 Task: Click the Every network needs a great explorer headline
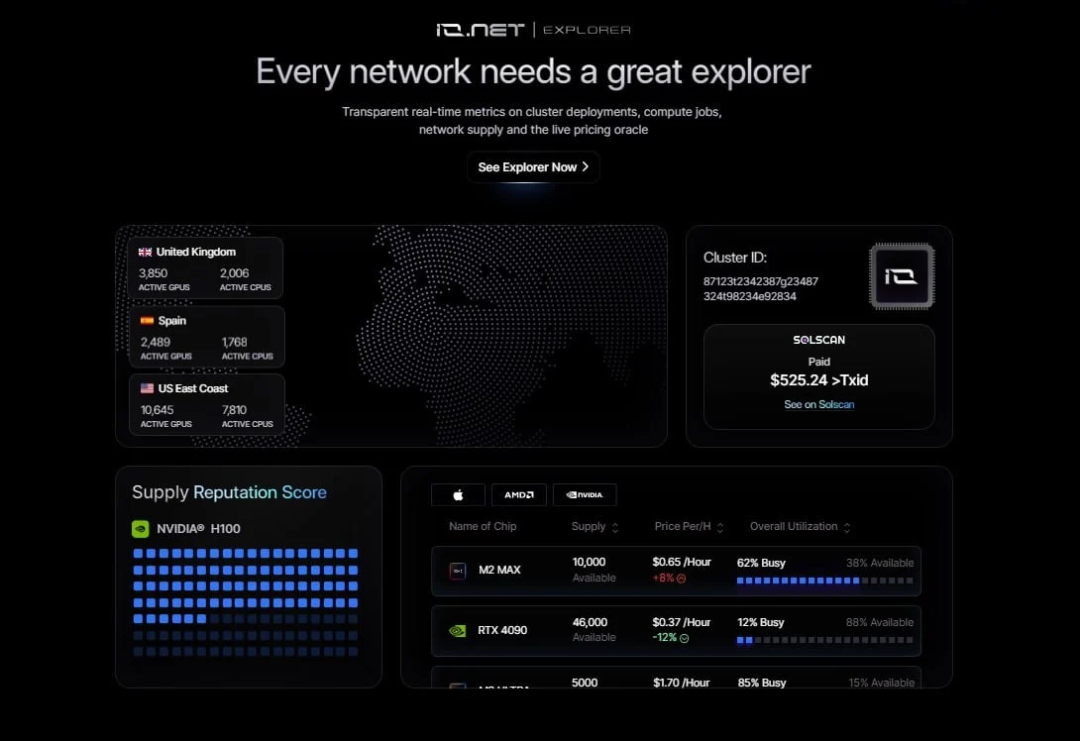point(533,72)
